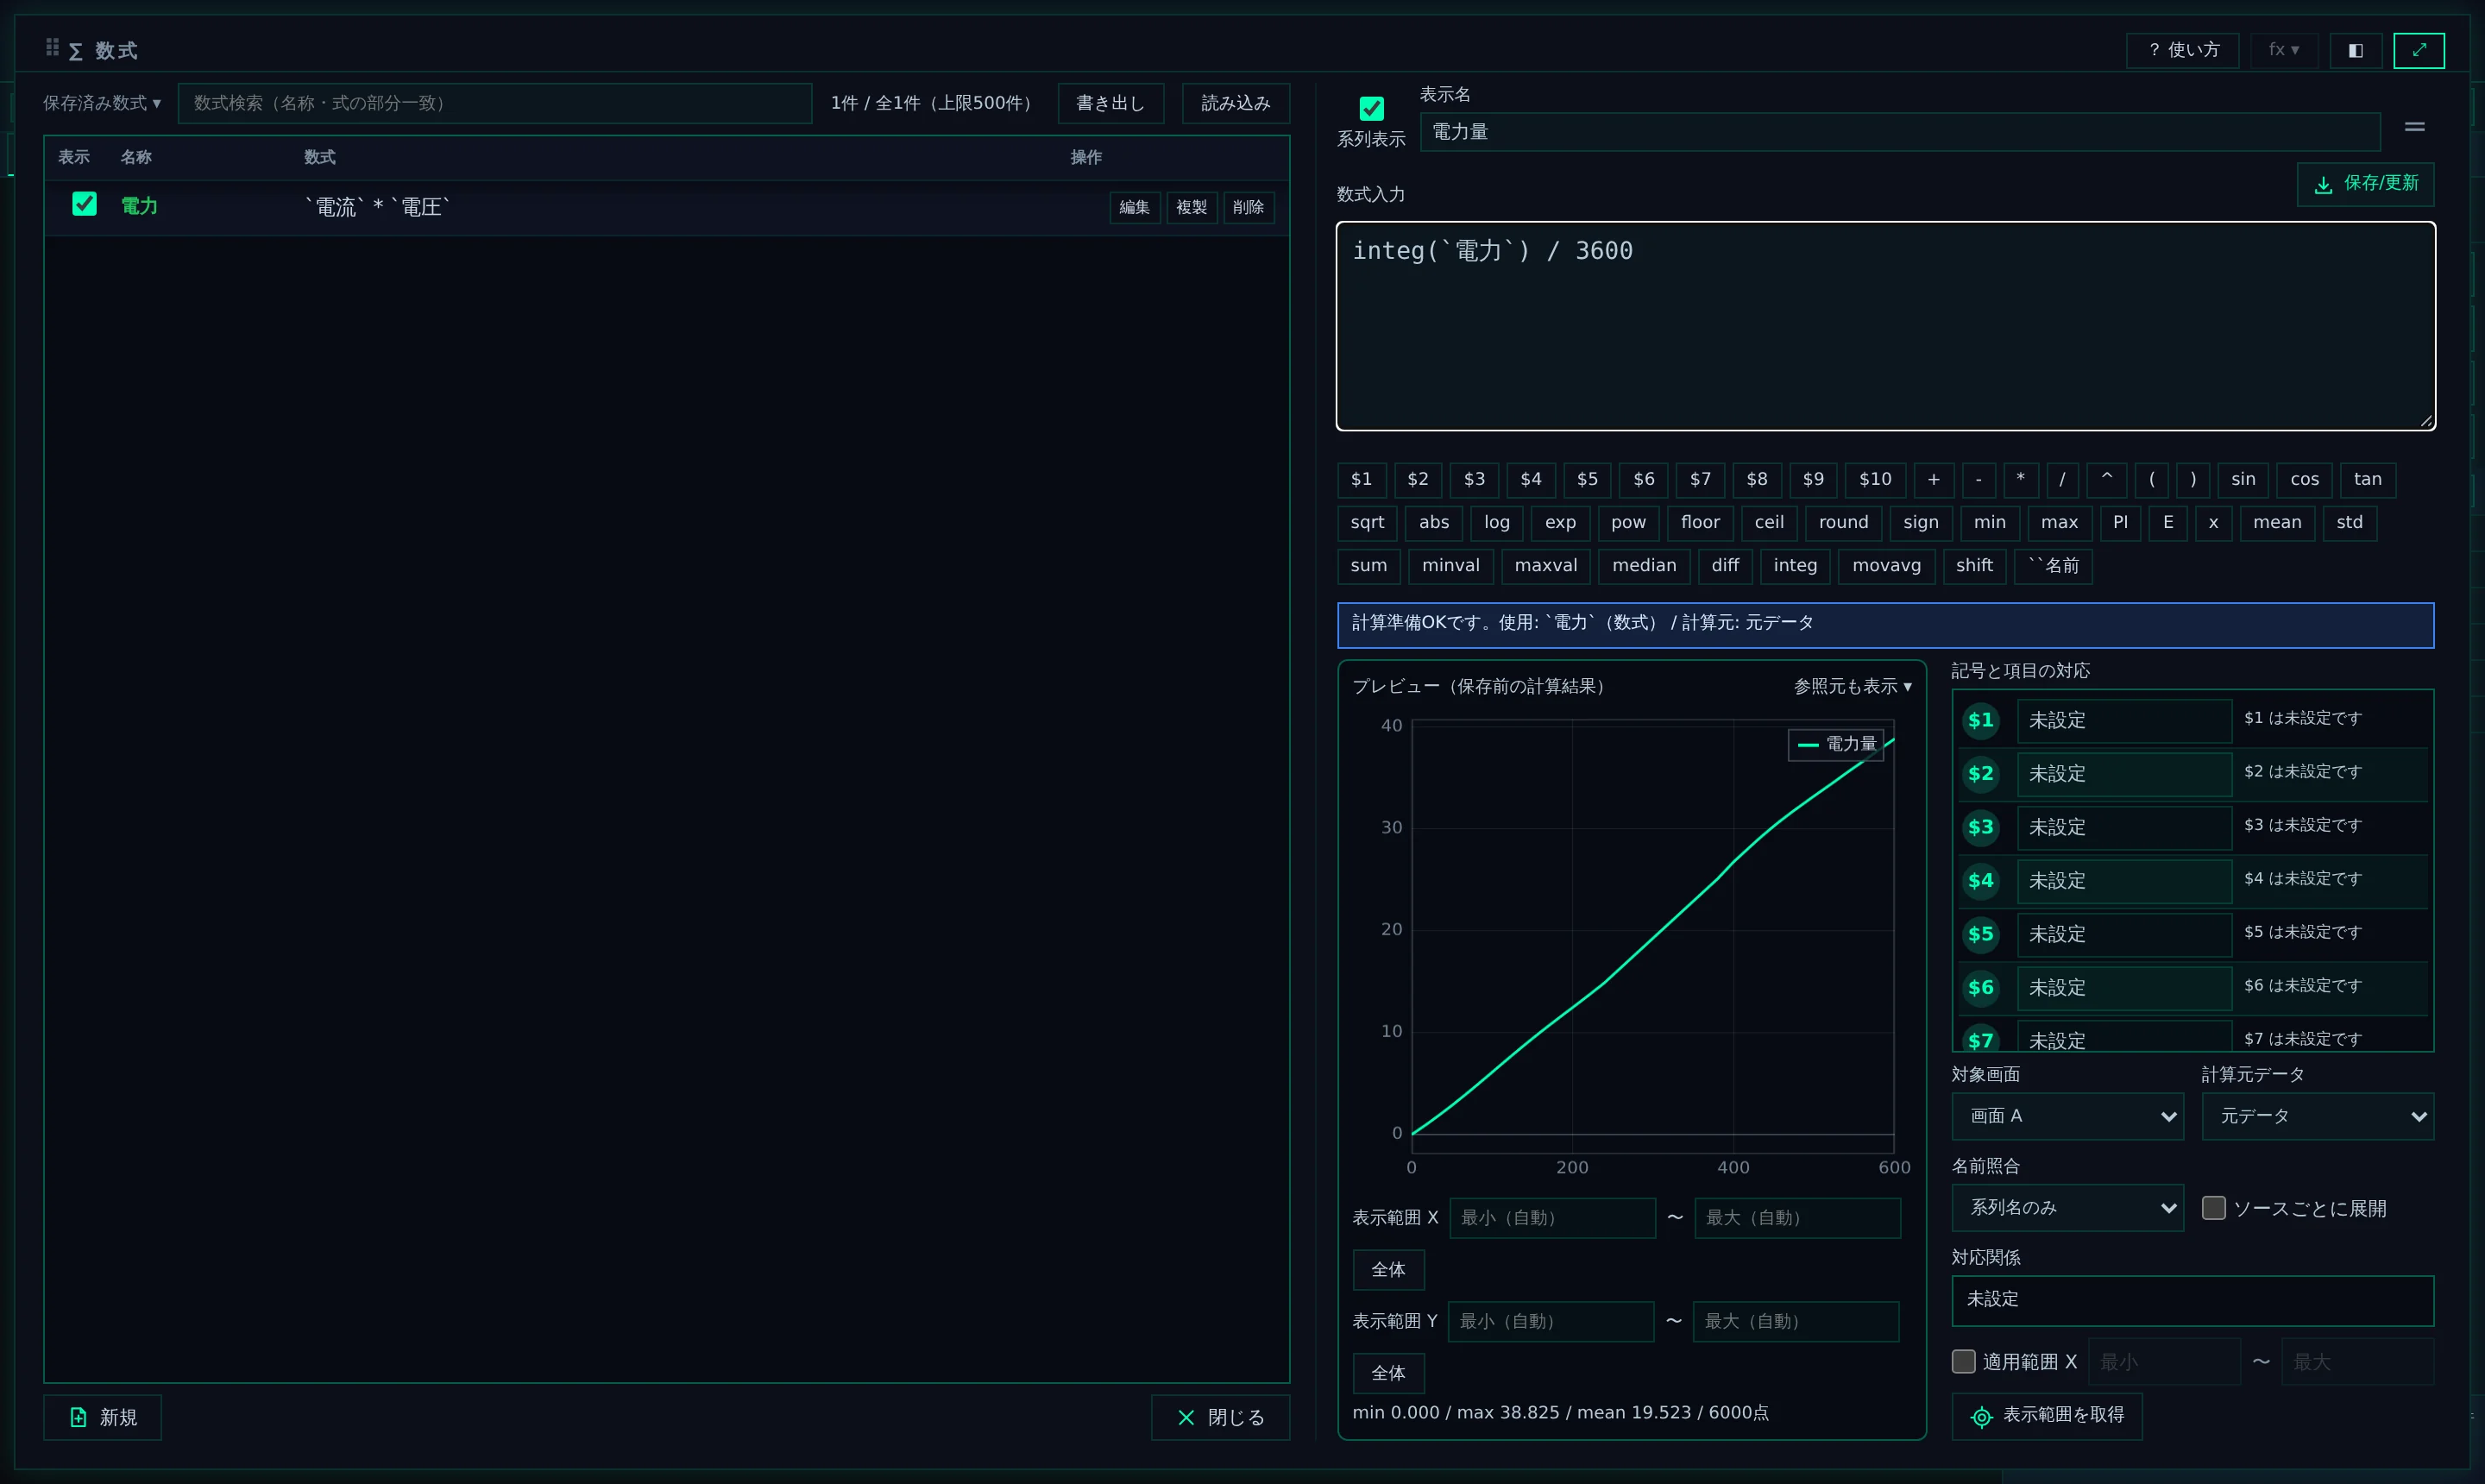Click the hamburger menu icon beside 表示名 field

pos(2414,127)
